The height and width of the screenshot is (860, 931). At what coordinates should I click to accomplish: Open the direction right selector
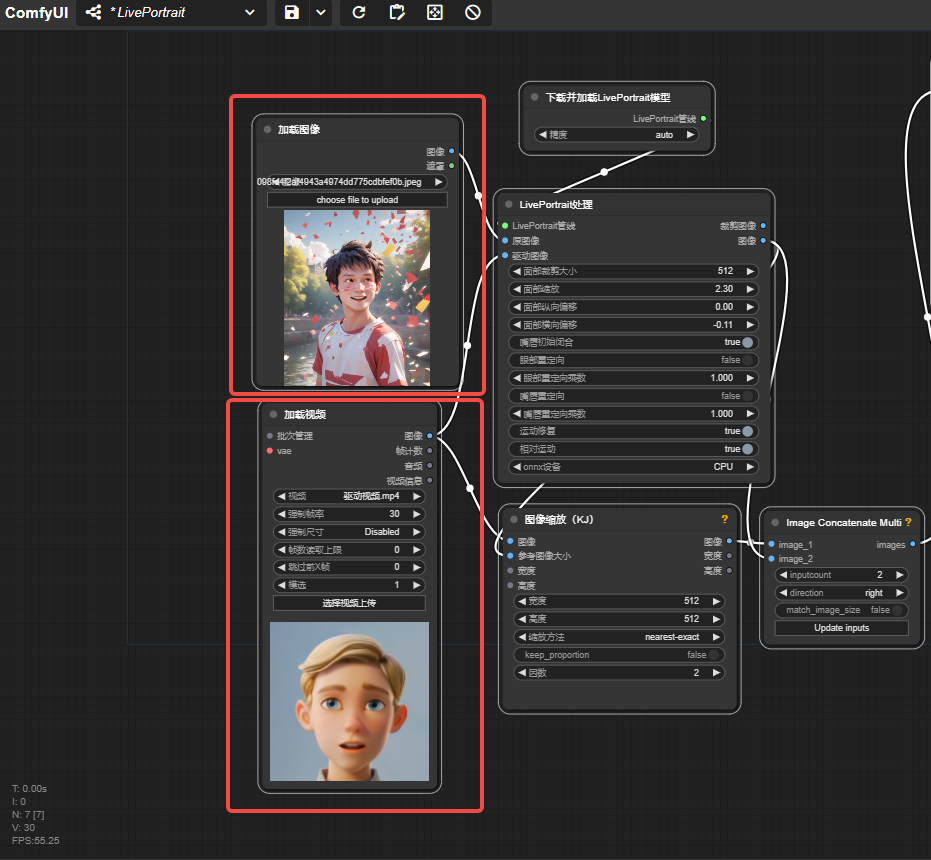[x=841, y=593]
